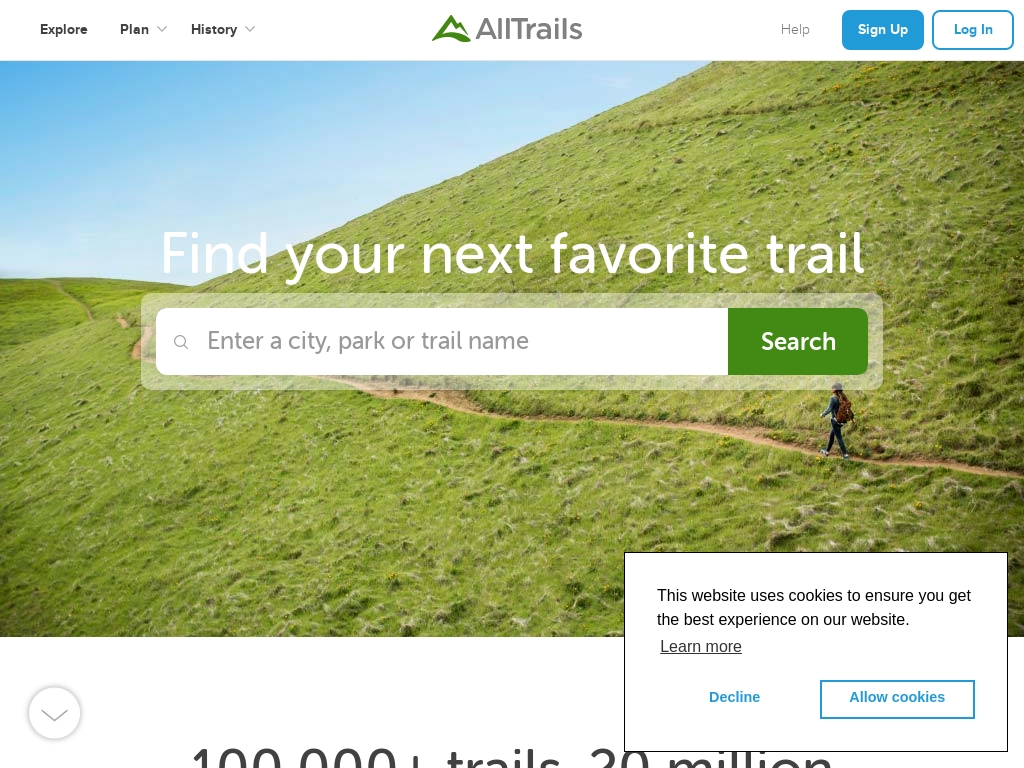Click the Log In button
Viewport: 1024px width, 768px height.
(x=972, y=30)
